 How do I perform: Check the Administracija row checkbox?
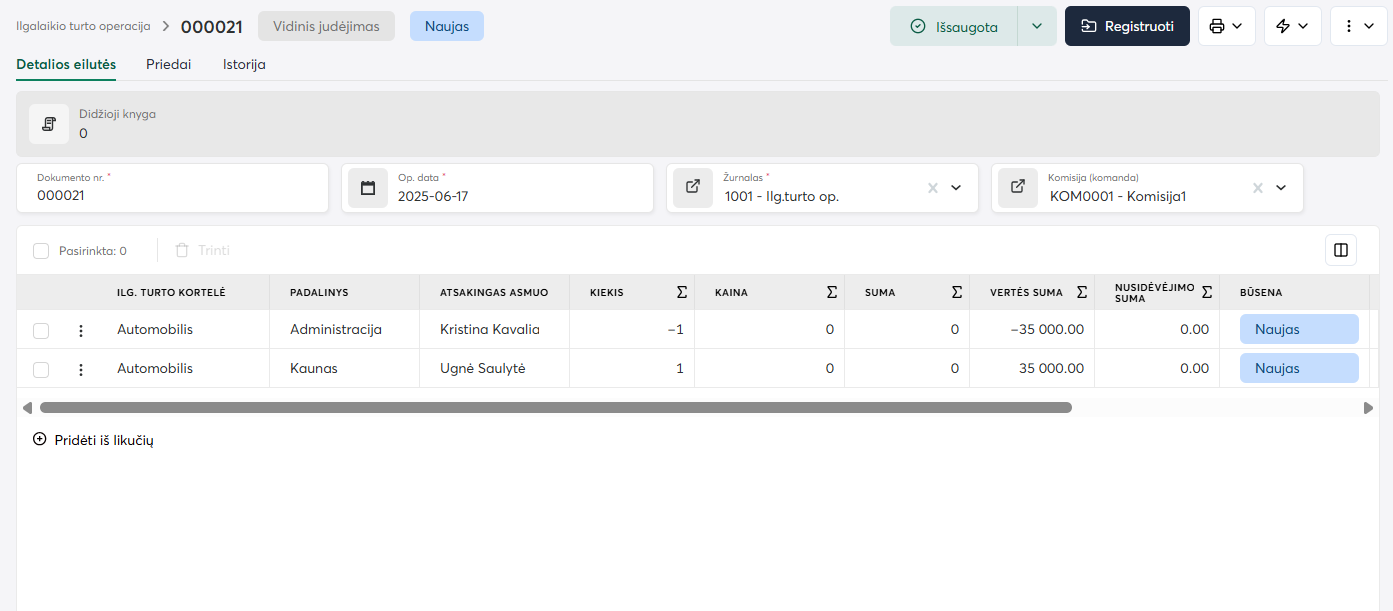coord(41,330)
